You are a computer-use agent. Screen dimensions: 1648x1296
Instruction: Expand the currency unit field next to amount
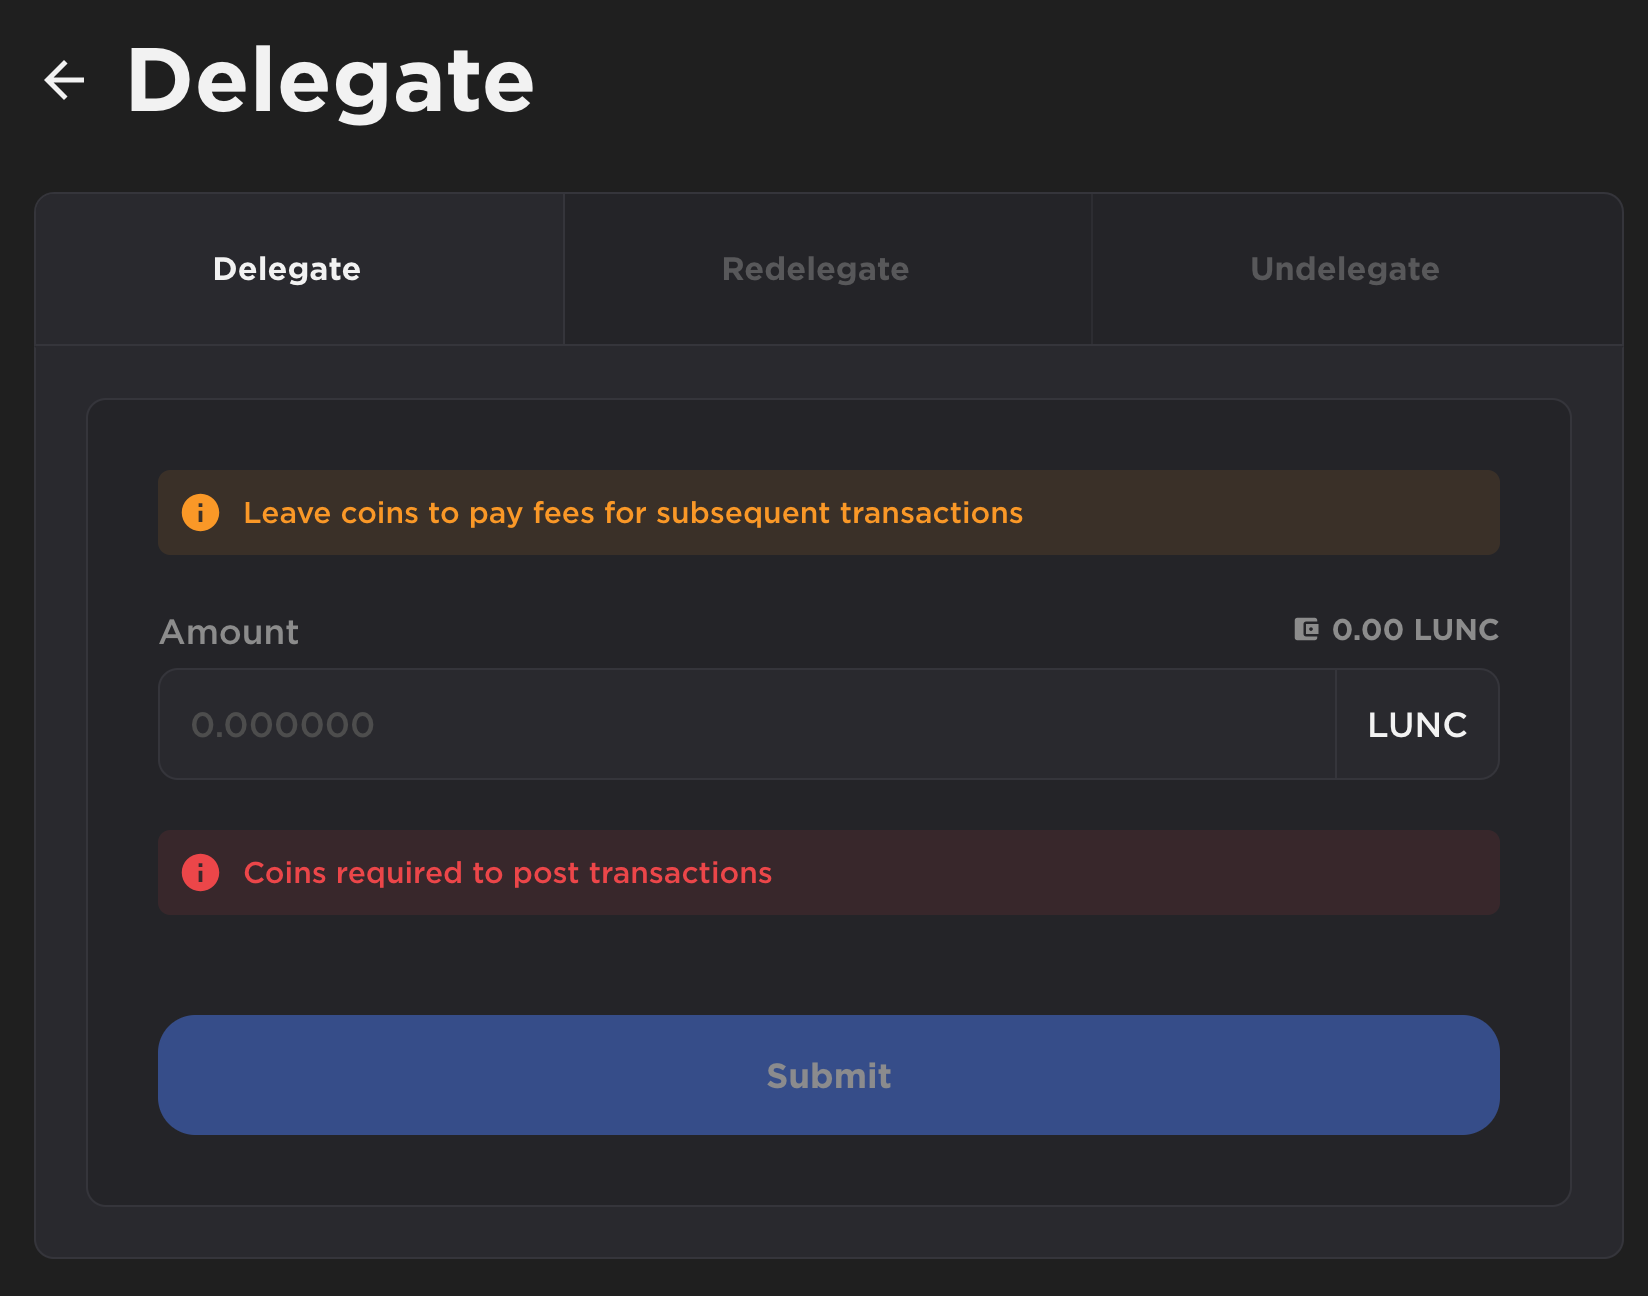(x=1417, y=724)
